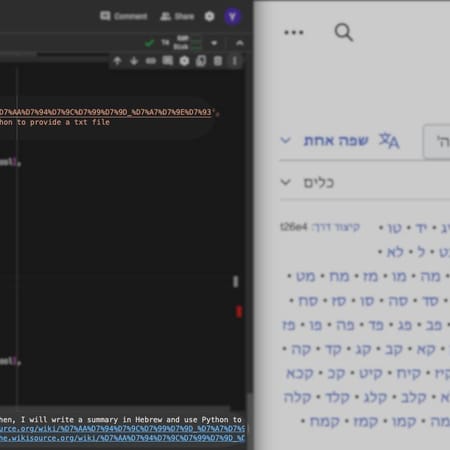
Task: Open chapter link מז
Action: tap(370, 276)
